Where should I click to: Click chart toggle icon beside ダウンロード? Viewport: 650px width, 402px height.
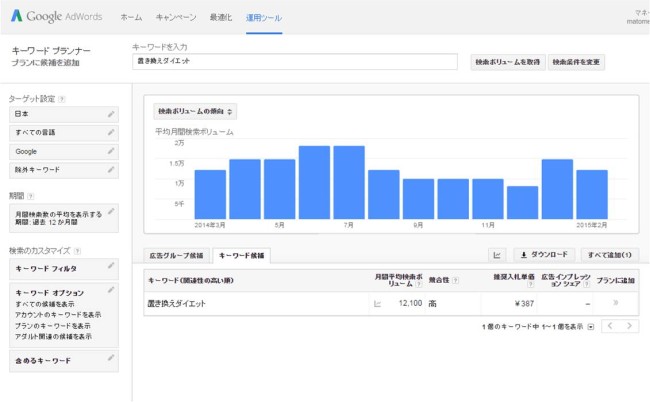[x=497, y=255]
